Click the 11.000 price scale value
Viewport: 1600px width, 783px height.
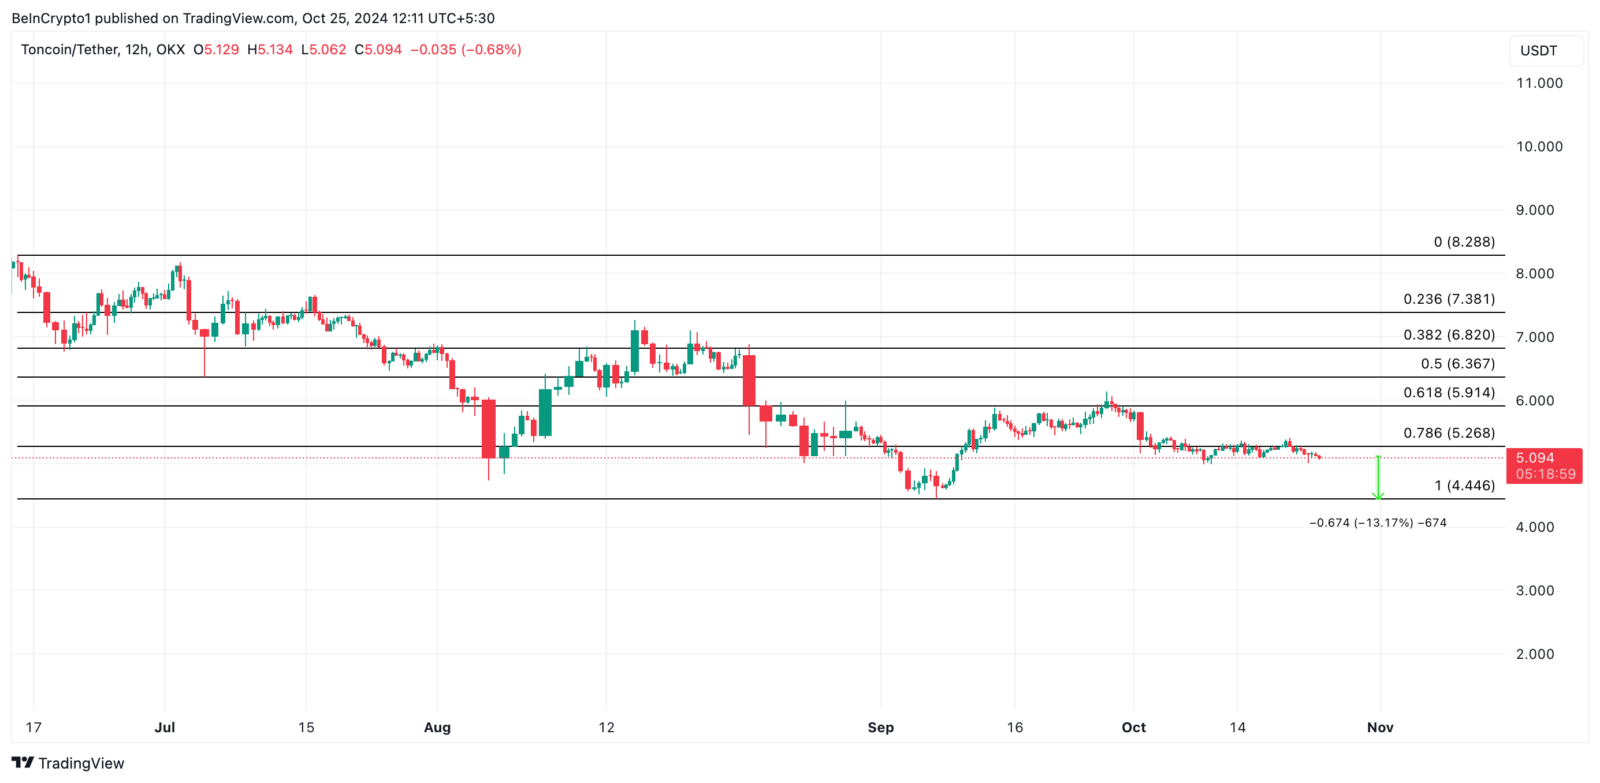click(1539, 83)
